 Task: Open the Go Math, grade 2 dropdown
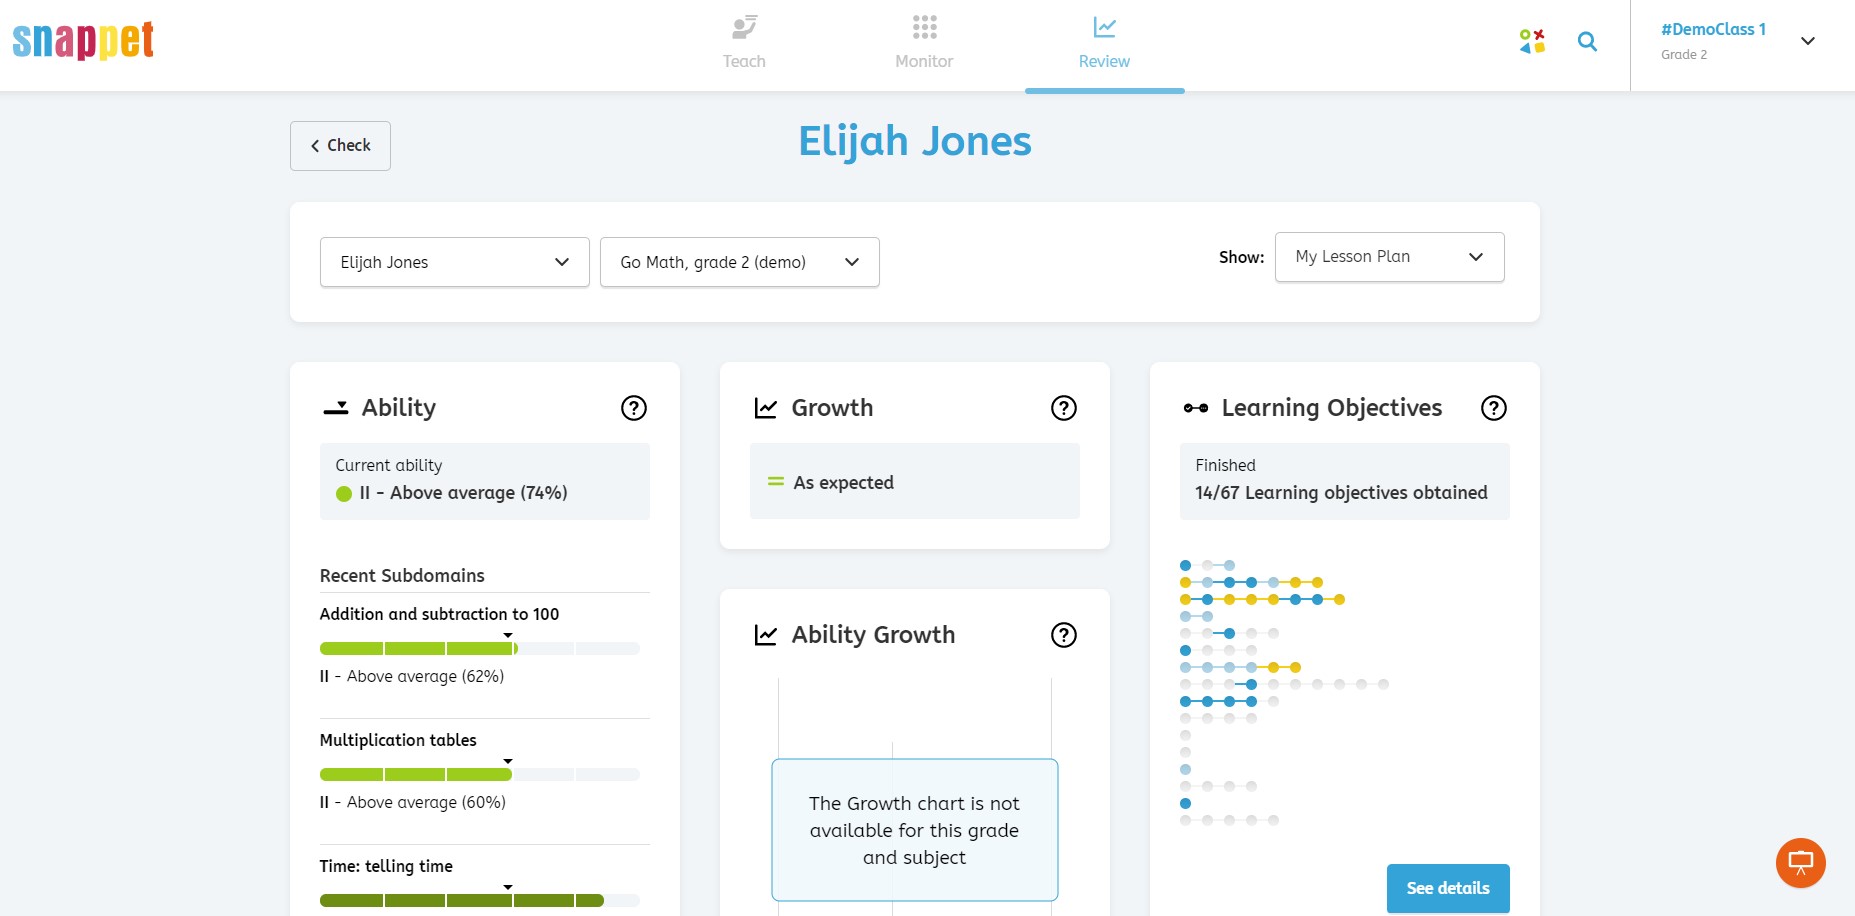click(740, 262)
